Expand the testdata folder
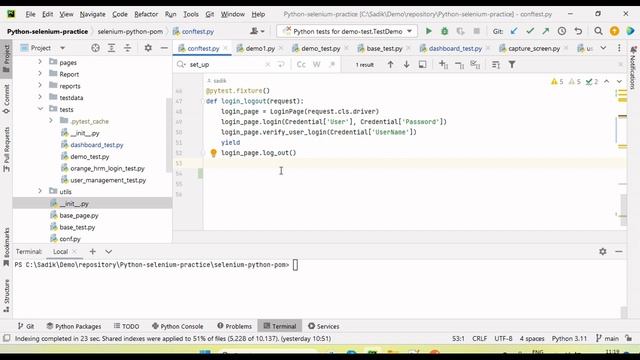640x360 pixels. 40,97
